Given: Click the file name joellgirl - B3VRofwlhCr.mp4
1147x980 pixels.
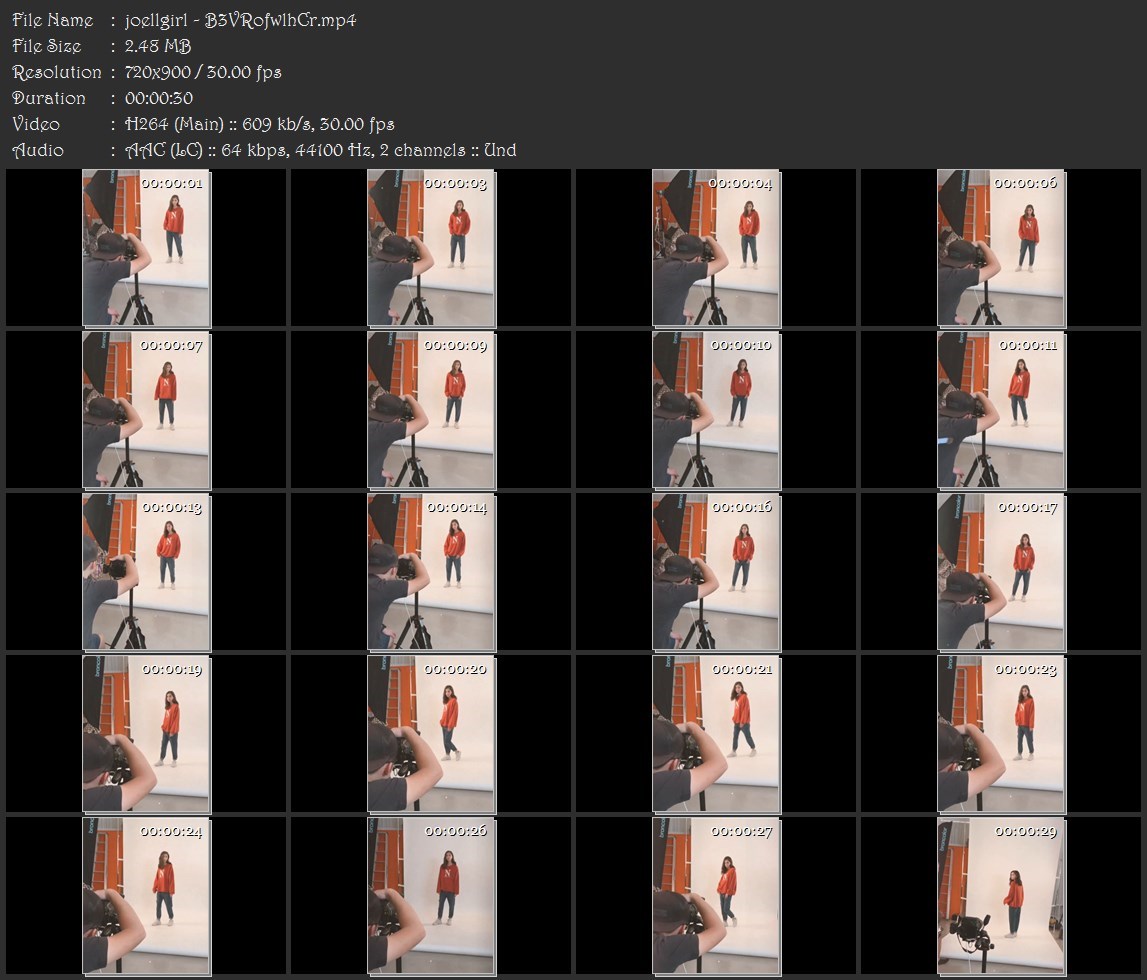Looking at the screenshot, I should click(240, 20).
